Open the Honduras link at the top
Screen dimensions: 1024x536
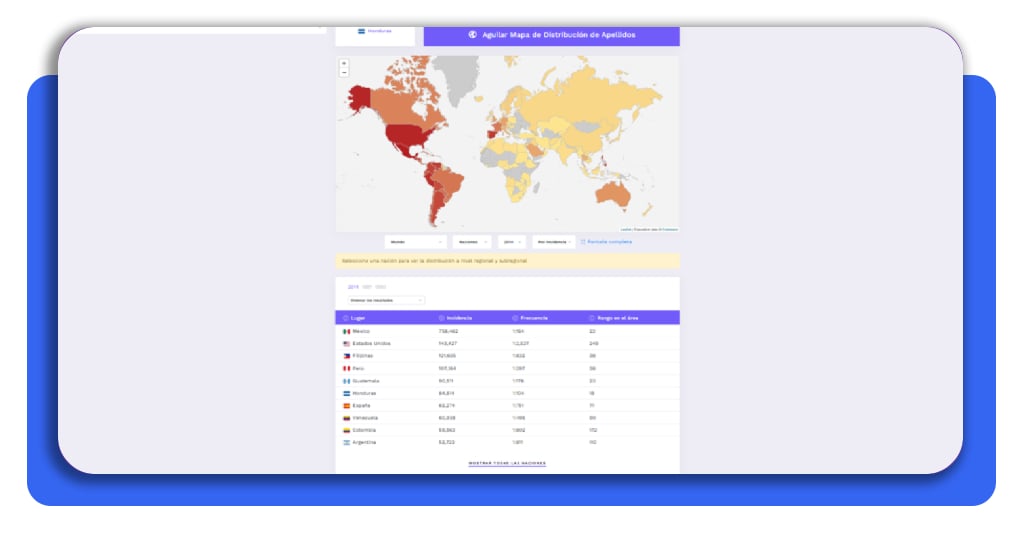tap(379, 31)
